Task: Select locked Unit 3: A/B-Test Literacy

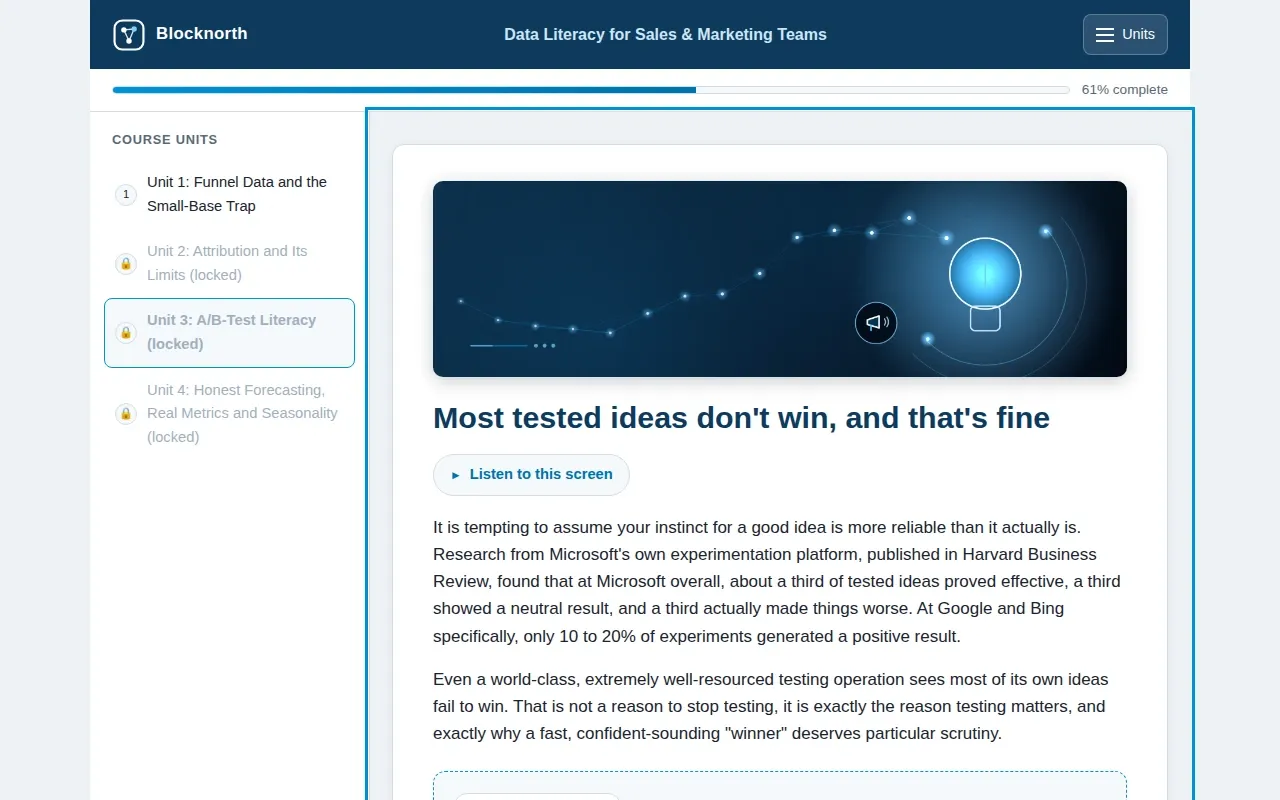Action: coord(229,332)
